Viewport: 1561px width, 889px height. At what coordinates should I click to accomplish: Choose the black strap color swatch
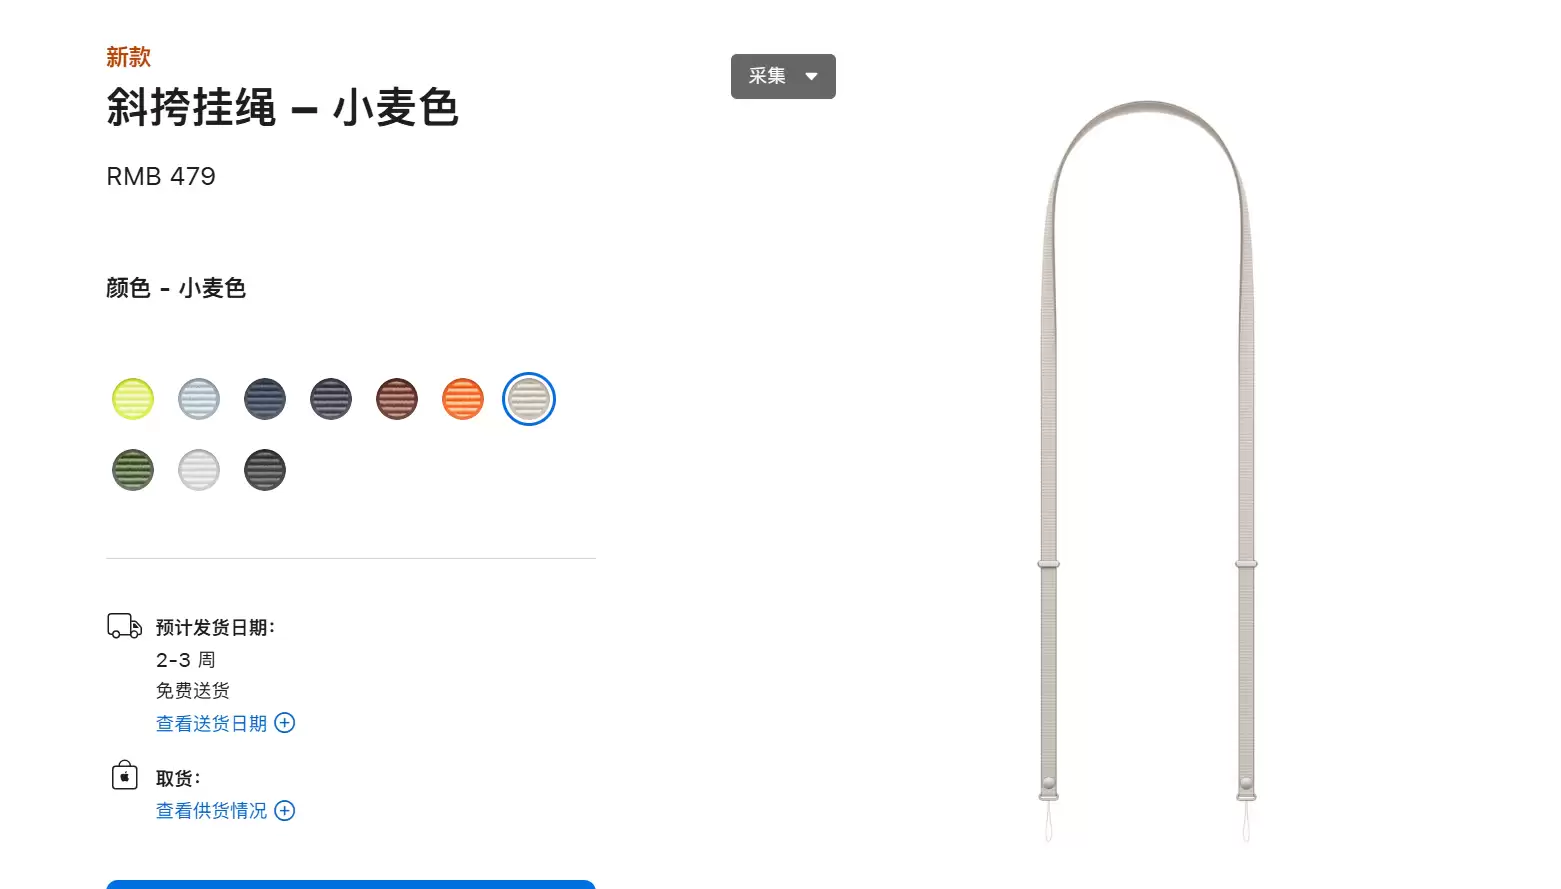[265, 470]
